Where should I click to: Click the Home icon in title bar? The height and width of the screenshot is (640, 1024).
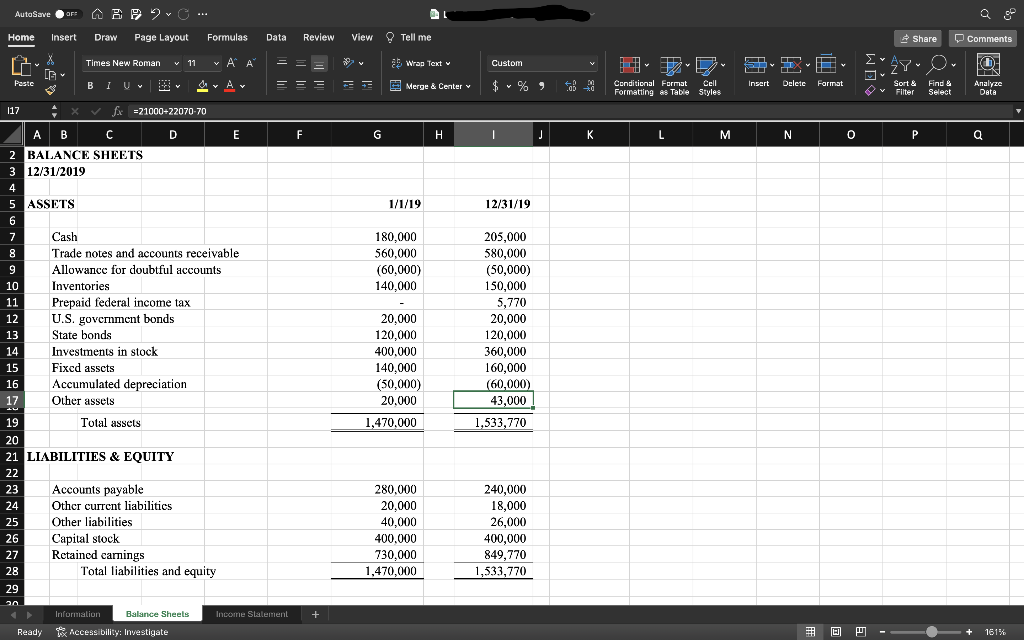[x=97, y=14]
